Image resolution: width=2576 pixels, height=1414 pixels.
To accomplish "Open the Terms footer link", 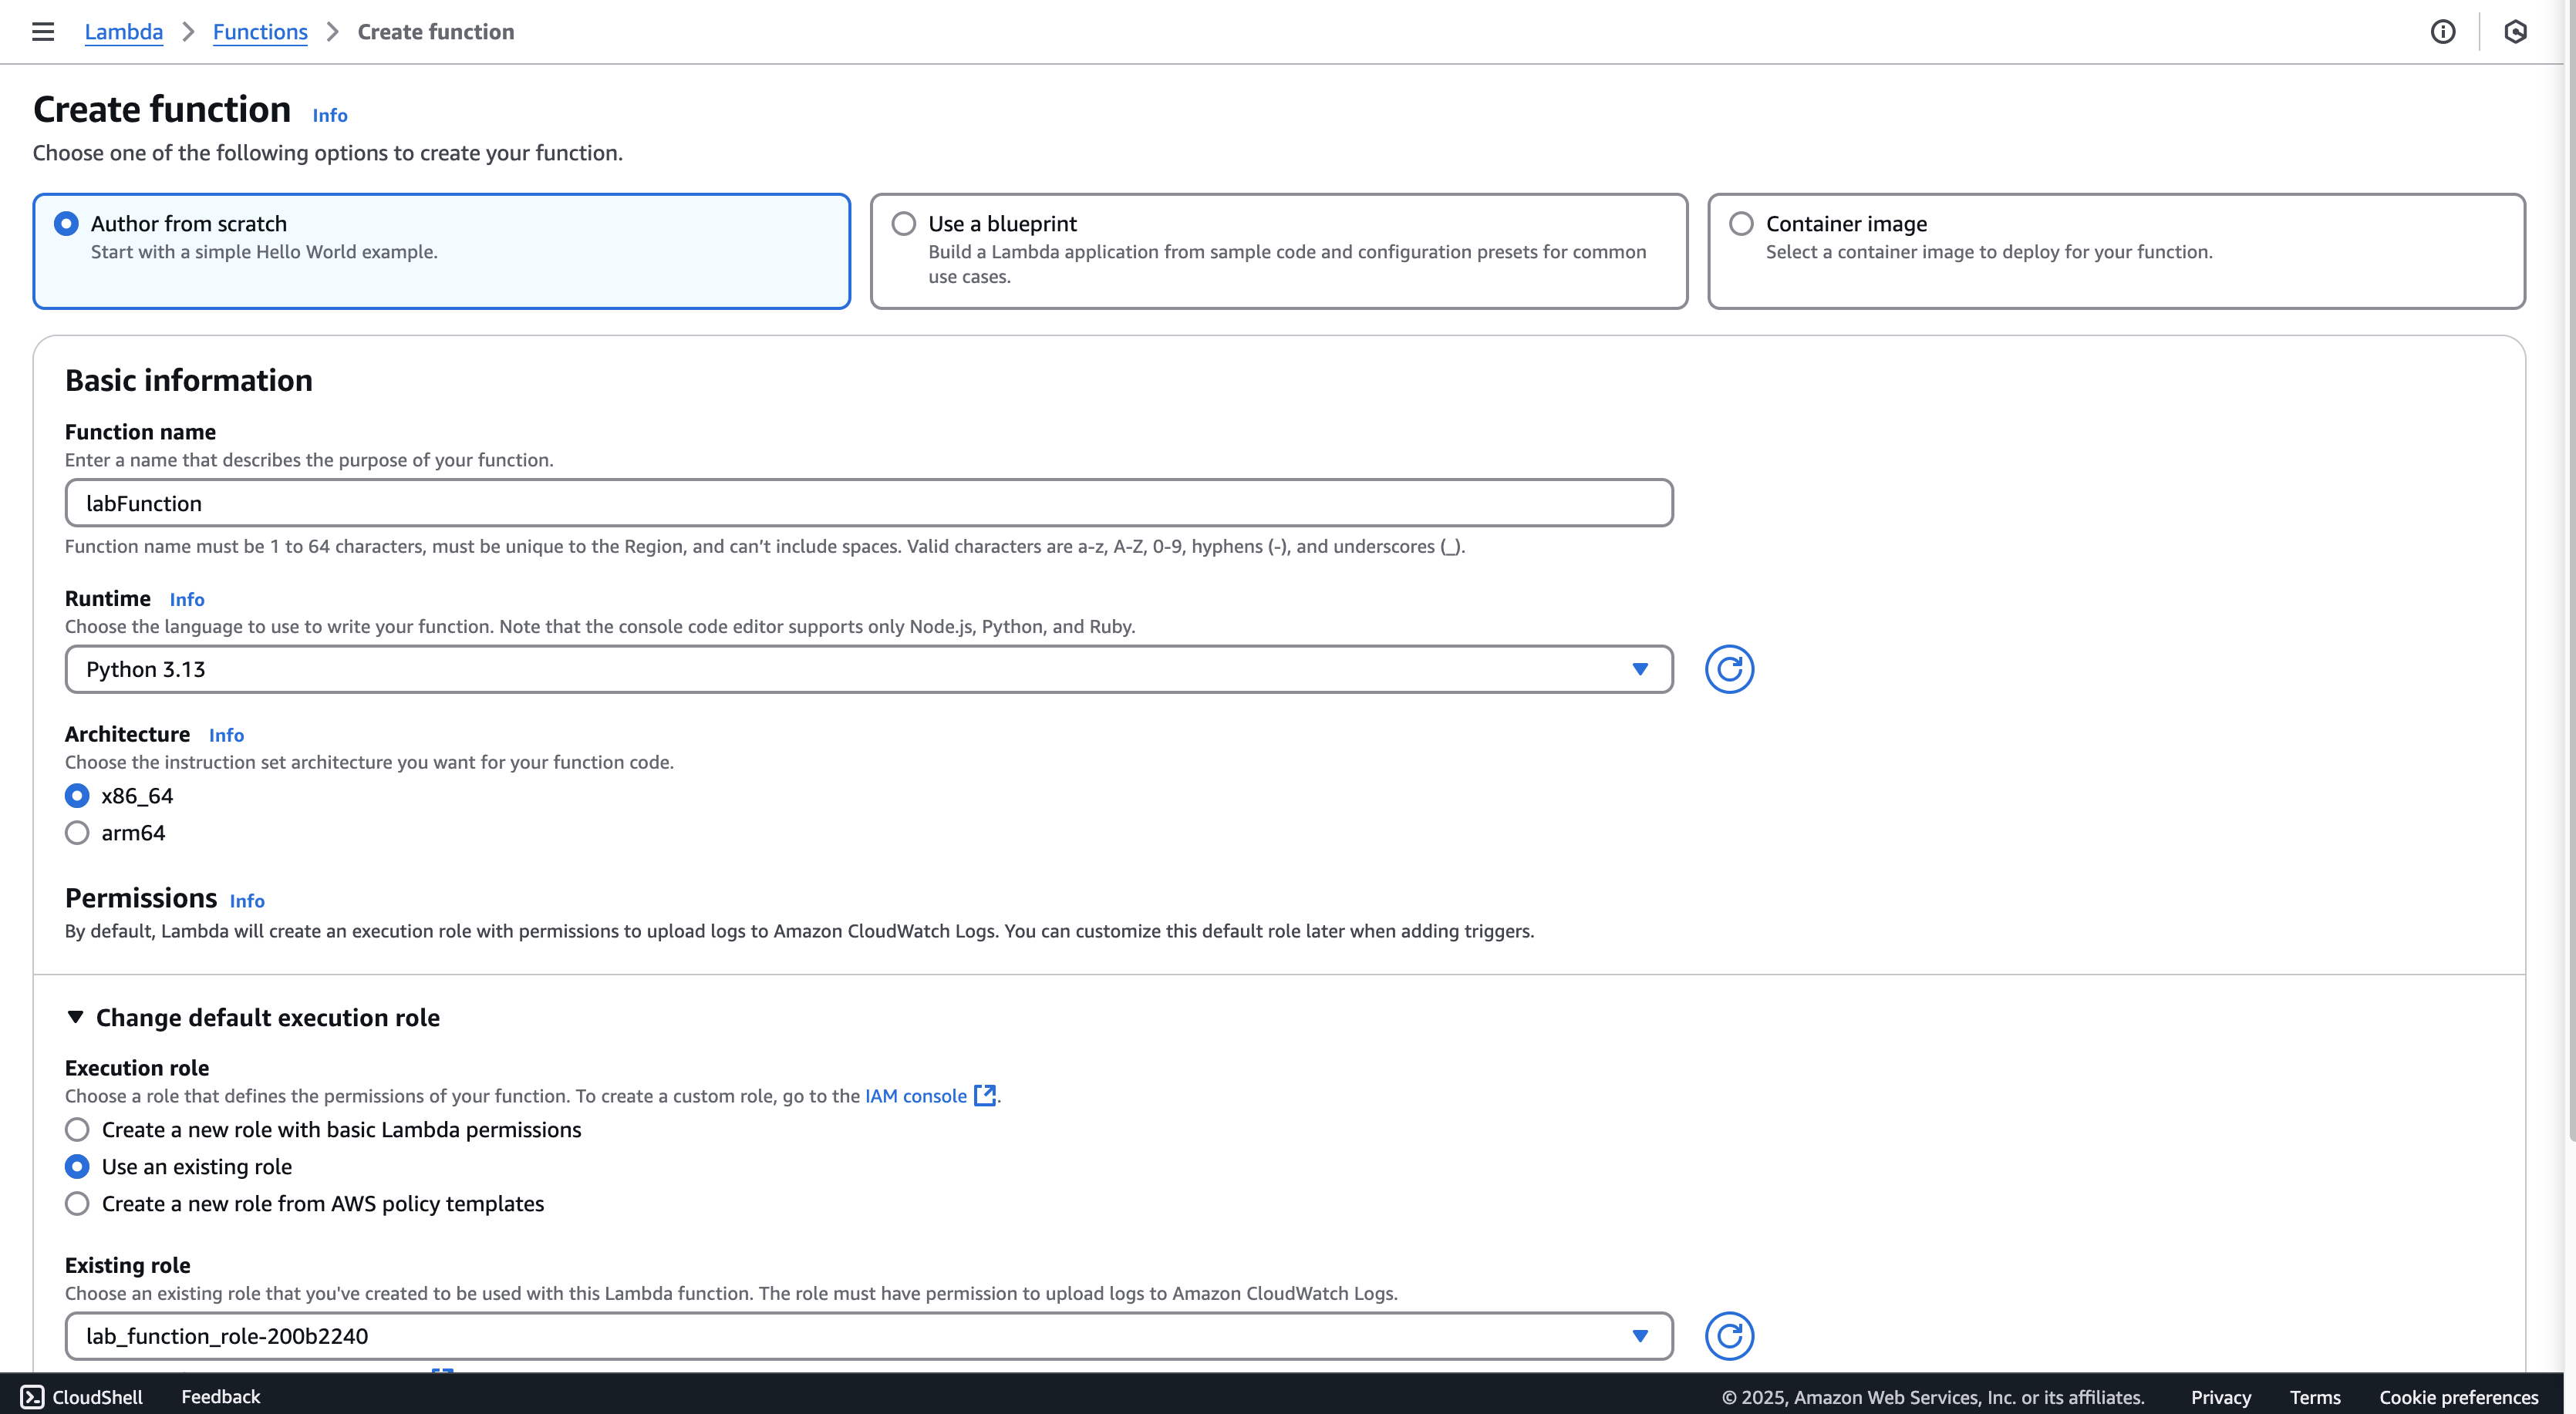I will [x=2315, y=1397].
